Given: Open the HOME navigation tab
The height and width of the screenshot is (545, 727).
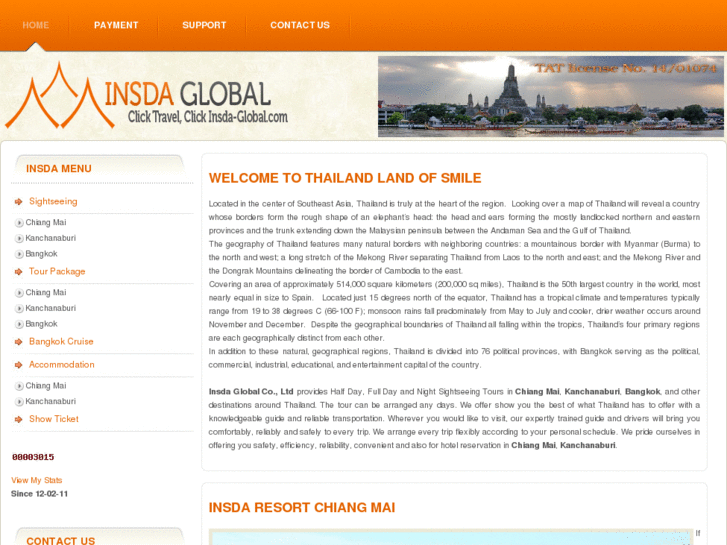Looking at the screenshot, I should tap(36, 25).
